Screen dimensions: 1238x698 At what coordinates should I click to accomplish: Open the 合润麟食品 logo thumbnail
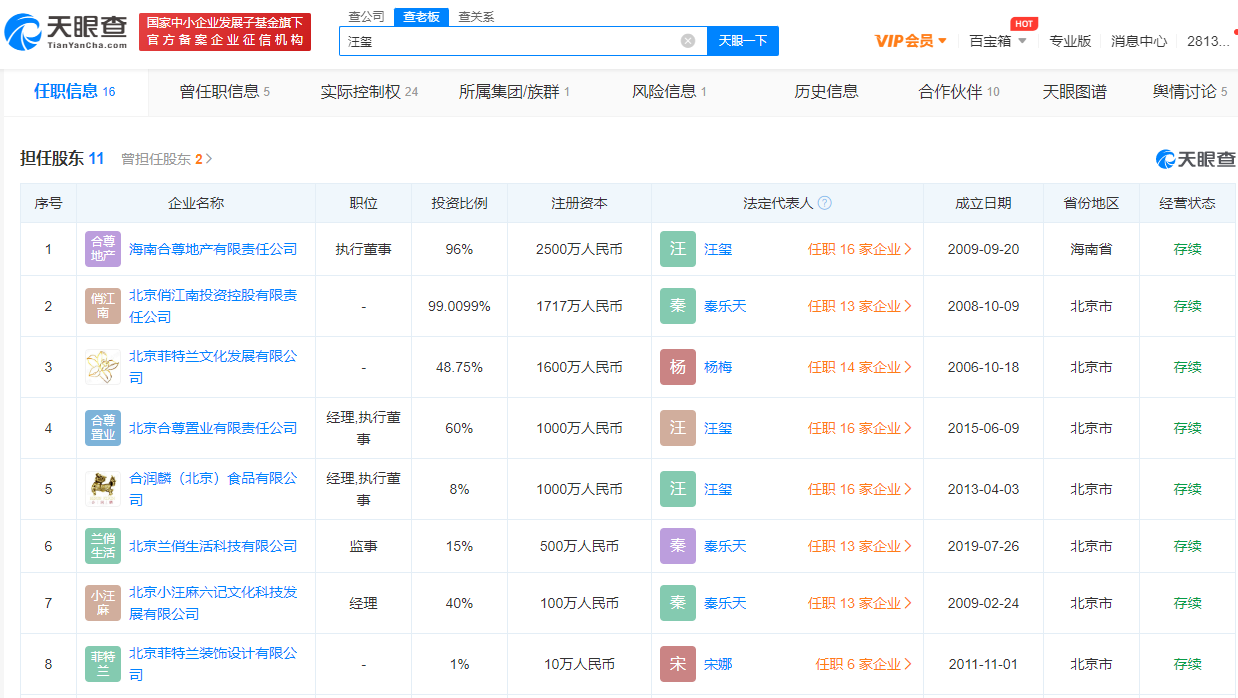pos(103,489)
